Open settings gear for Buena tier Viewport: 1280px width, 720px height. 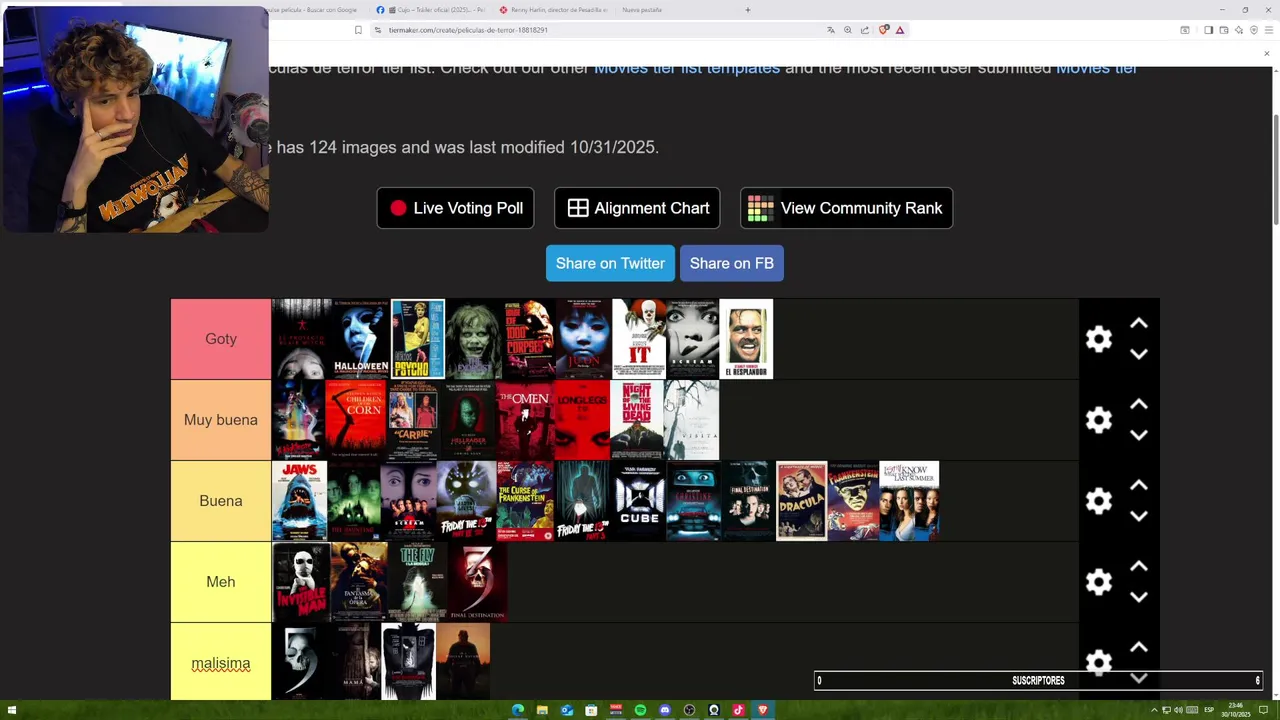tap(1099, 501)
